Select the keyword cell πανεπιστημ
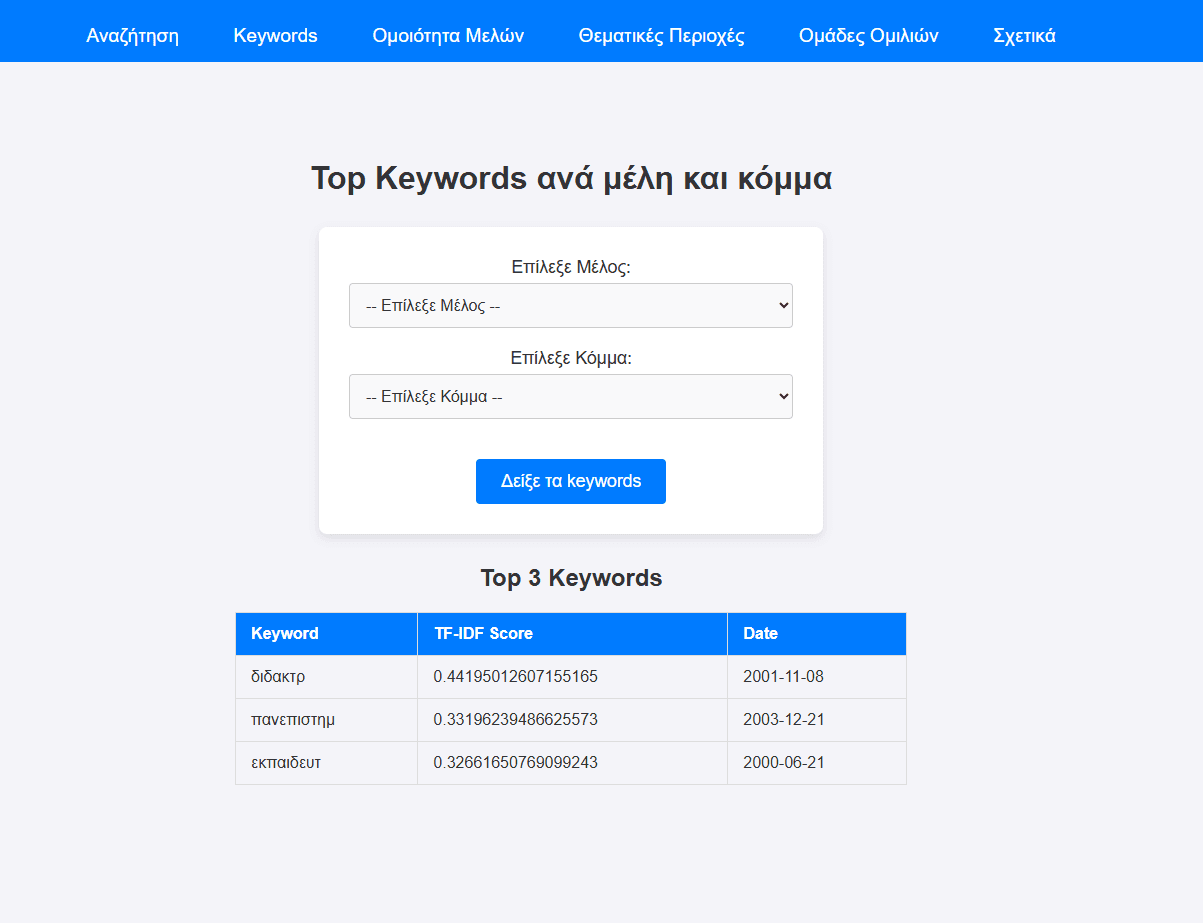 coord(326,720)
